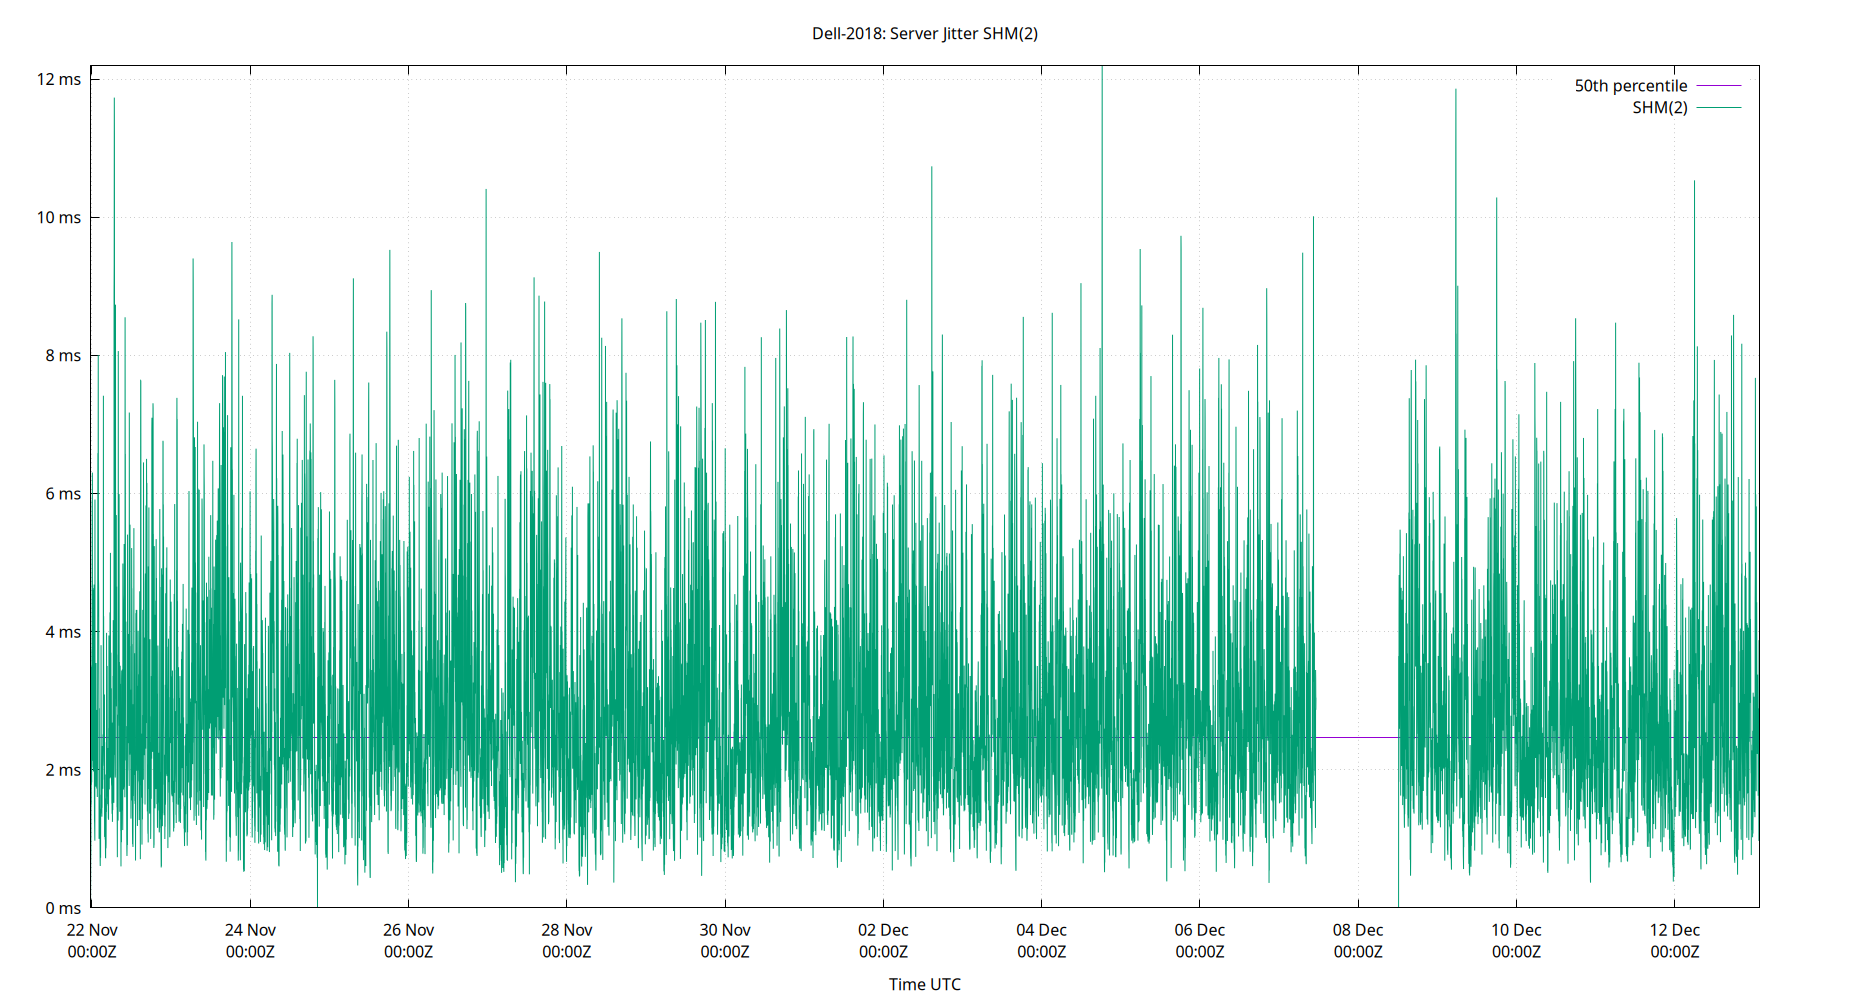Select the 22 Nov x-axis tick label

pyautogui.click(x=93, y=929)
